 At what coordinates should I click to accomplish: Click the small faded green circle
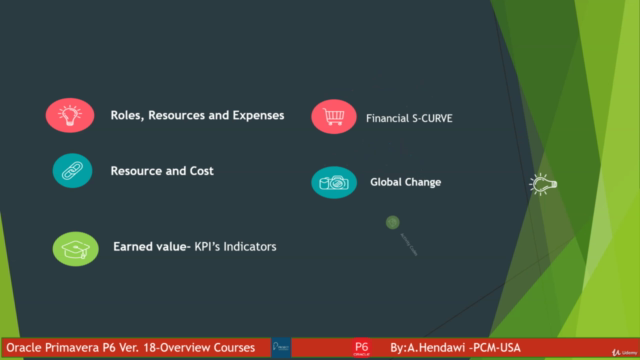click(393, 222)
